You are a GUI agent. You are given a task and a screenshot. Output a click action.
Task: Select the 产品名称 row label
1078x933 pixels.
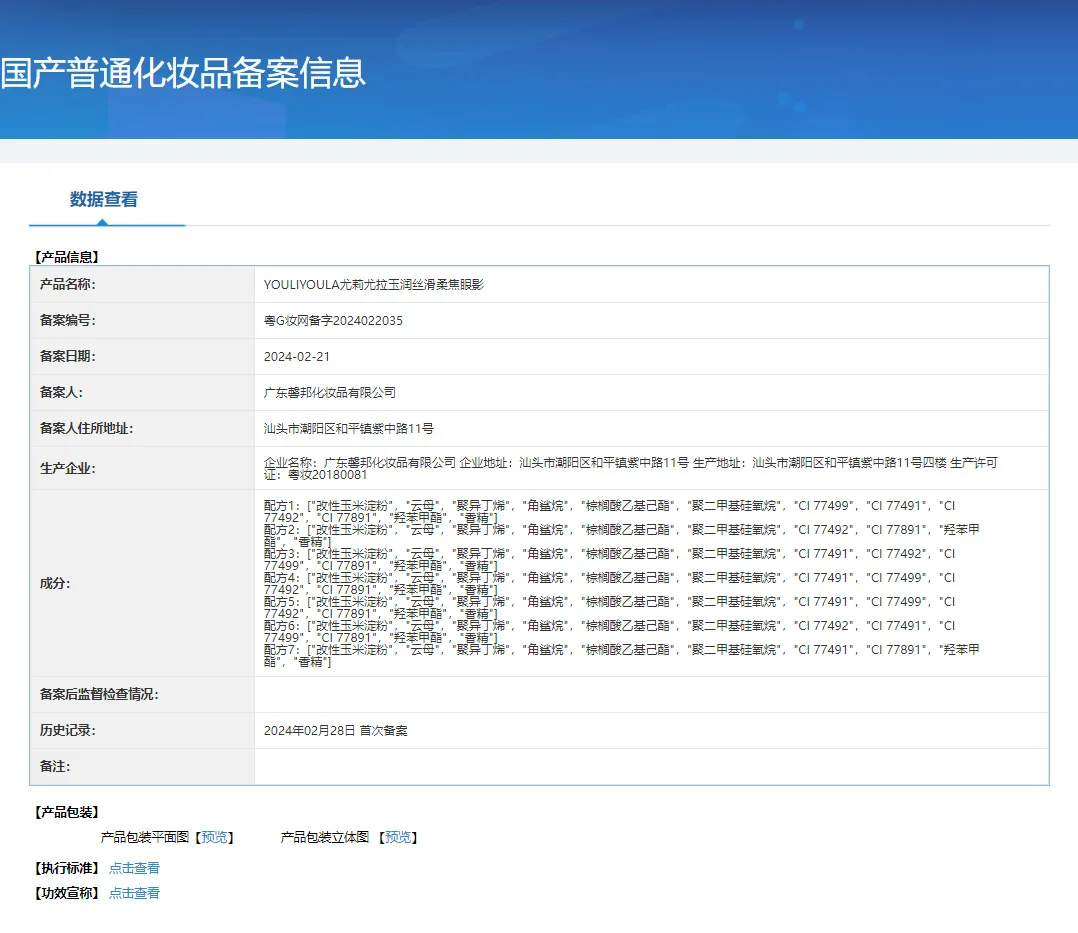pyautogui.click(x=67, y=284)
